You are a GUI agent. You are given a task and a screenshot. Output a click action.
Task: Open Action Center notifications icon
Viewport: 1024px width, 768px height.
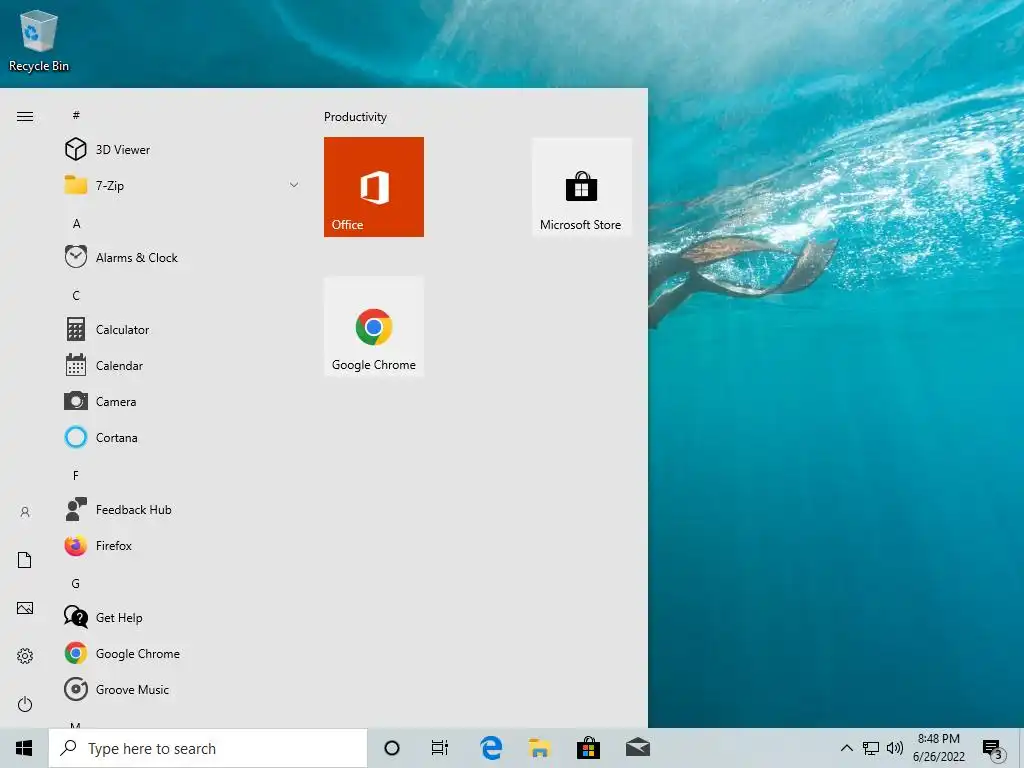click(993, 749)
